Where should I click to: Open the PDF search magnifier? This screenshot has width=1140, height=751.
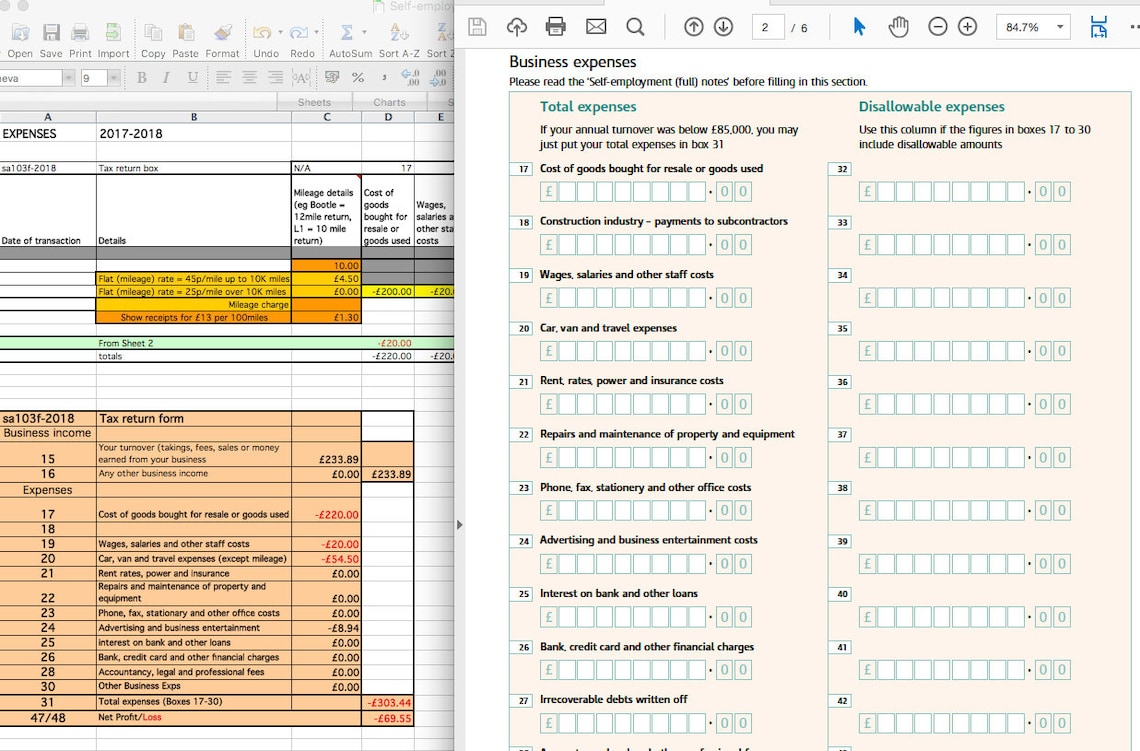point(633,27)
